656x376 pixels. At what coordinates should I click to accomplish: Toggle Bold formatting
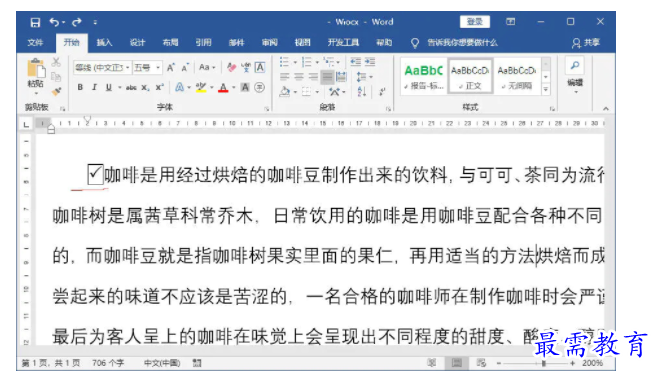80,87
